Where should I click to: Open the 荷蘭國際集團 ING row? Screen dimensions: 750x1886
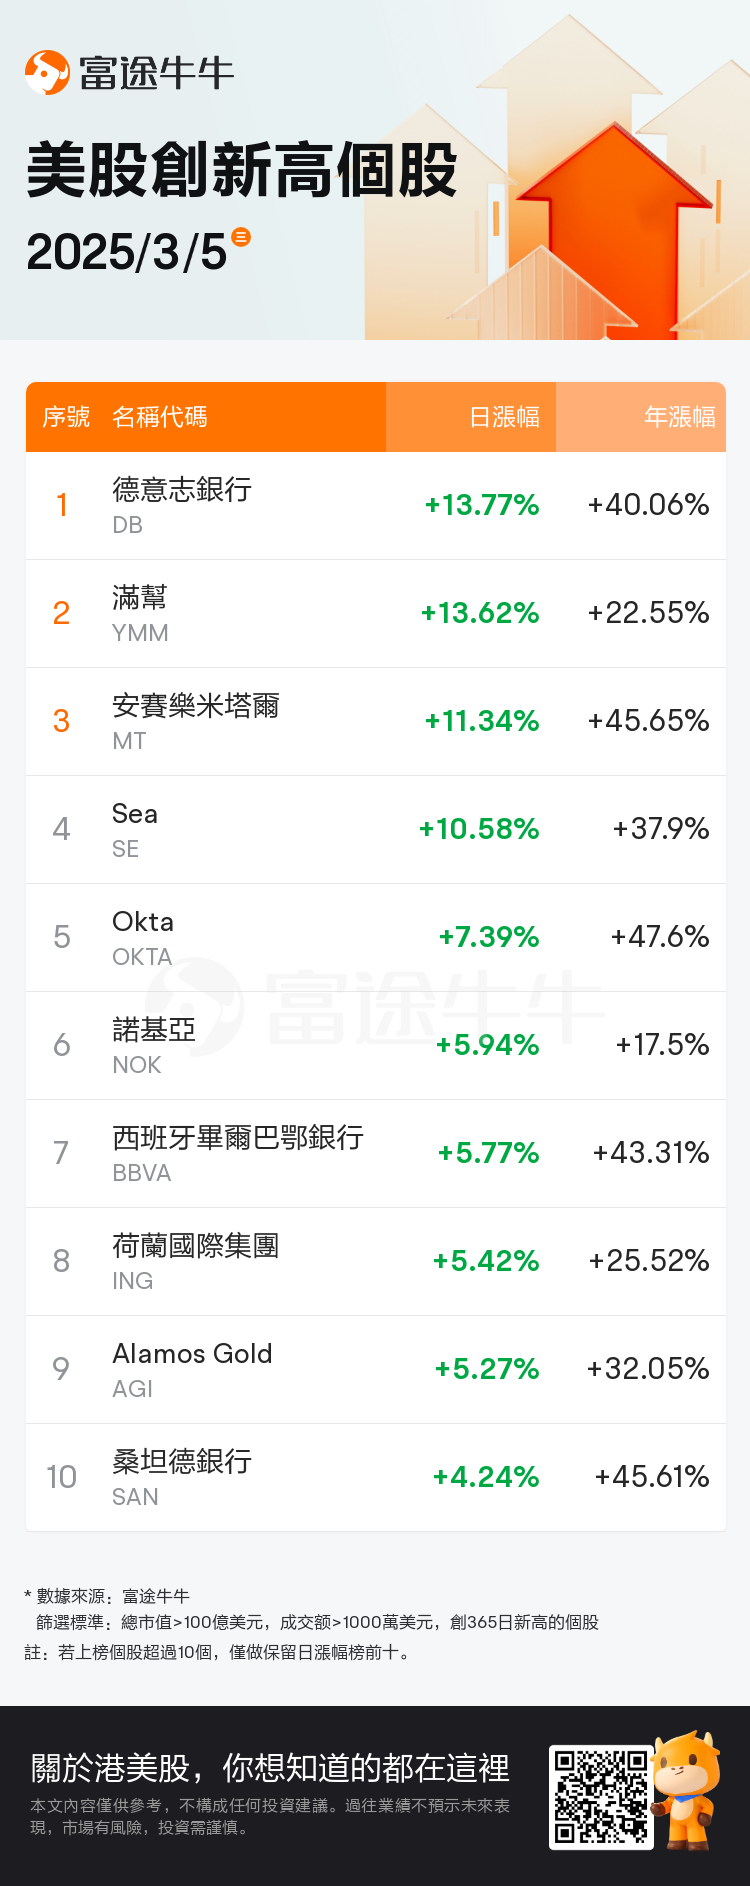[376, 1262]
